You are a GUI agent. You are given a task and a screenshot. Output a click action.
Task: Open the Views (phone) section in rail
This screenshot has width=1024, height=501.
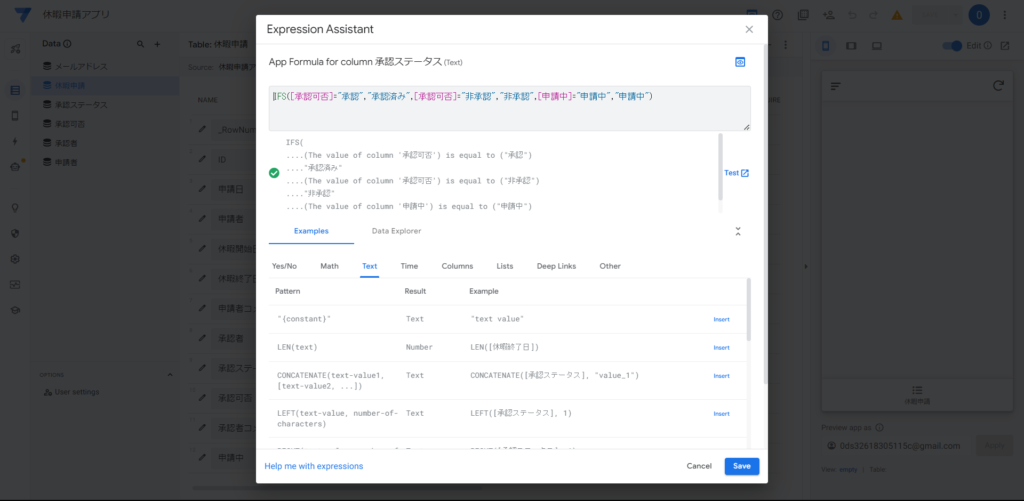point(15,116)
